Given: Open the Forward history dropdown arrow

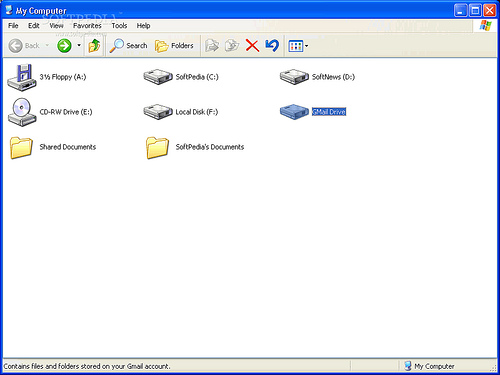Looking at the screenshot, I should 79,45.
